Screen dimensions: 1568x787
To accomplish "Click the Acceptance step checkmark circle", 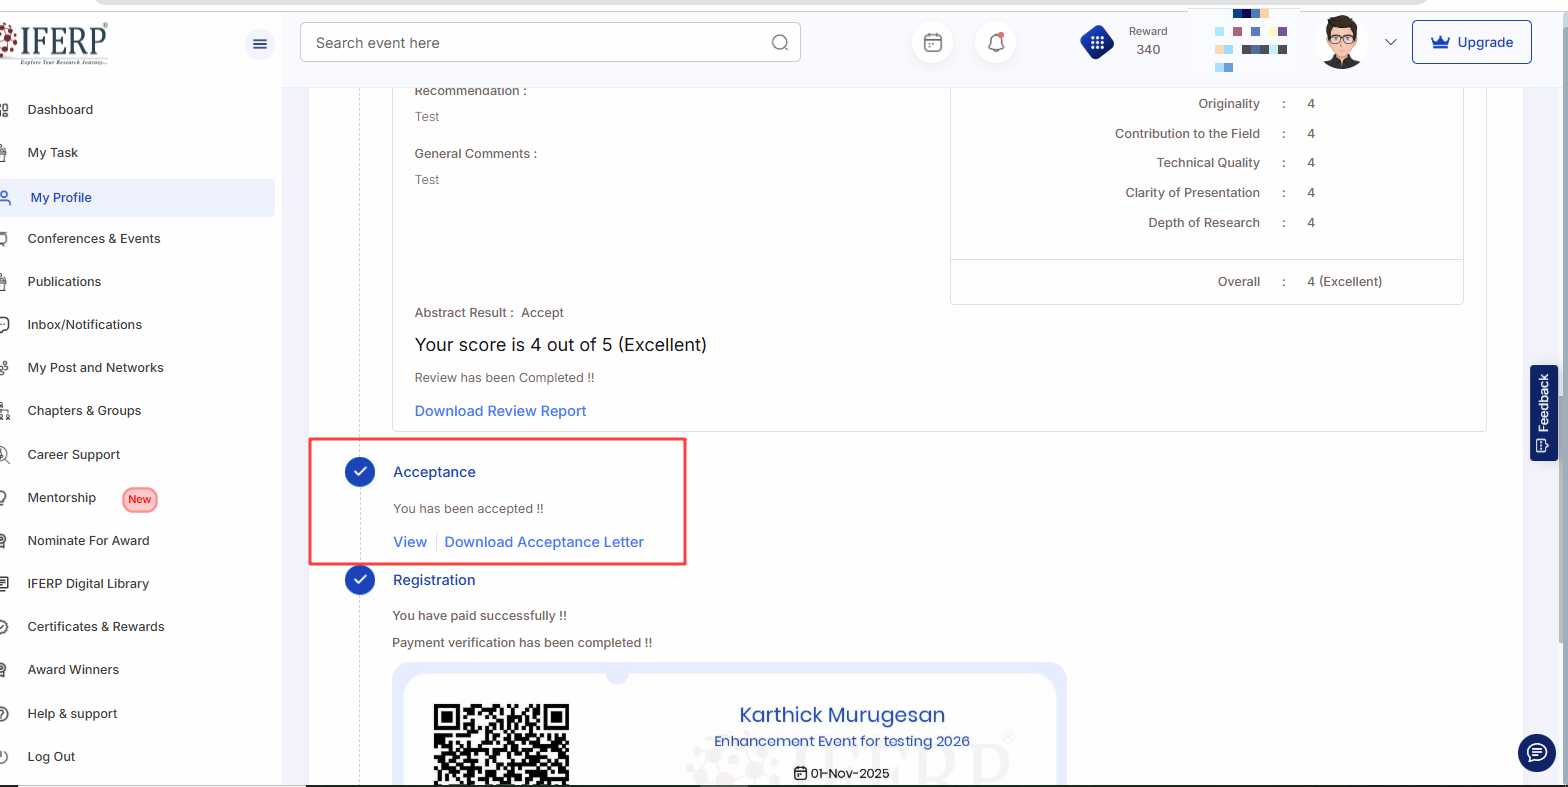I will coord(360,472).
